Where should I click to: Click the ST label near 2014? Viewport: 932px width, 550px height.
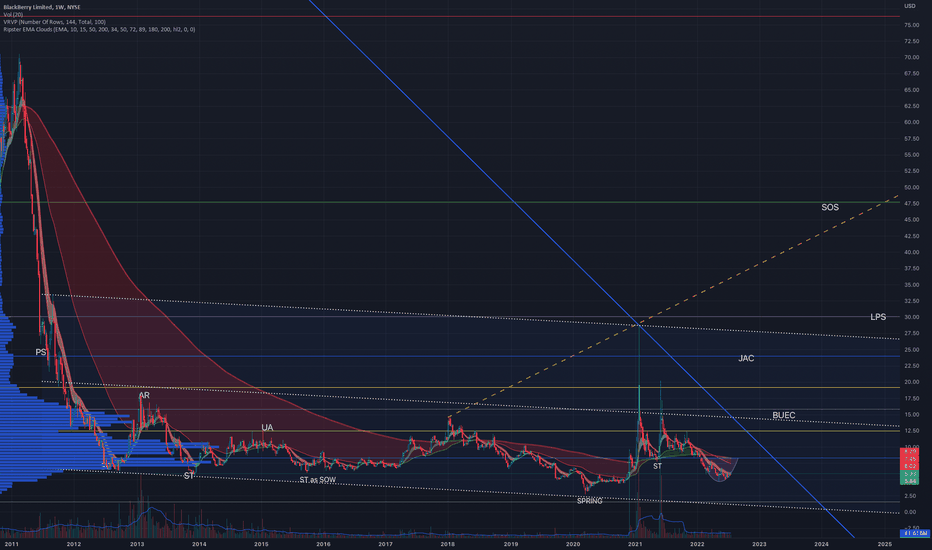(188, 476)
